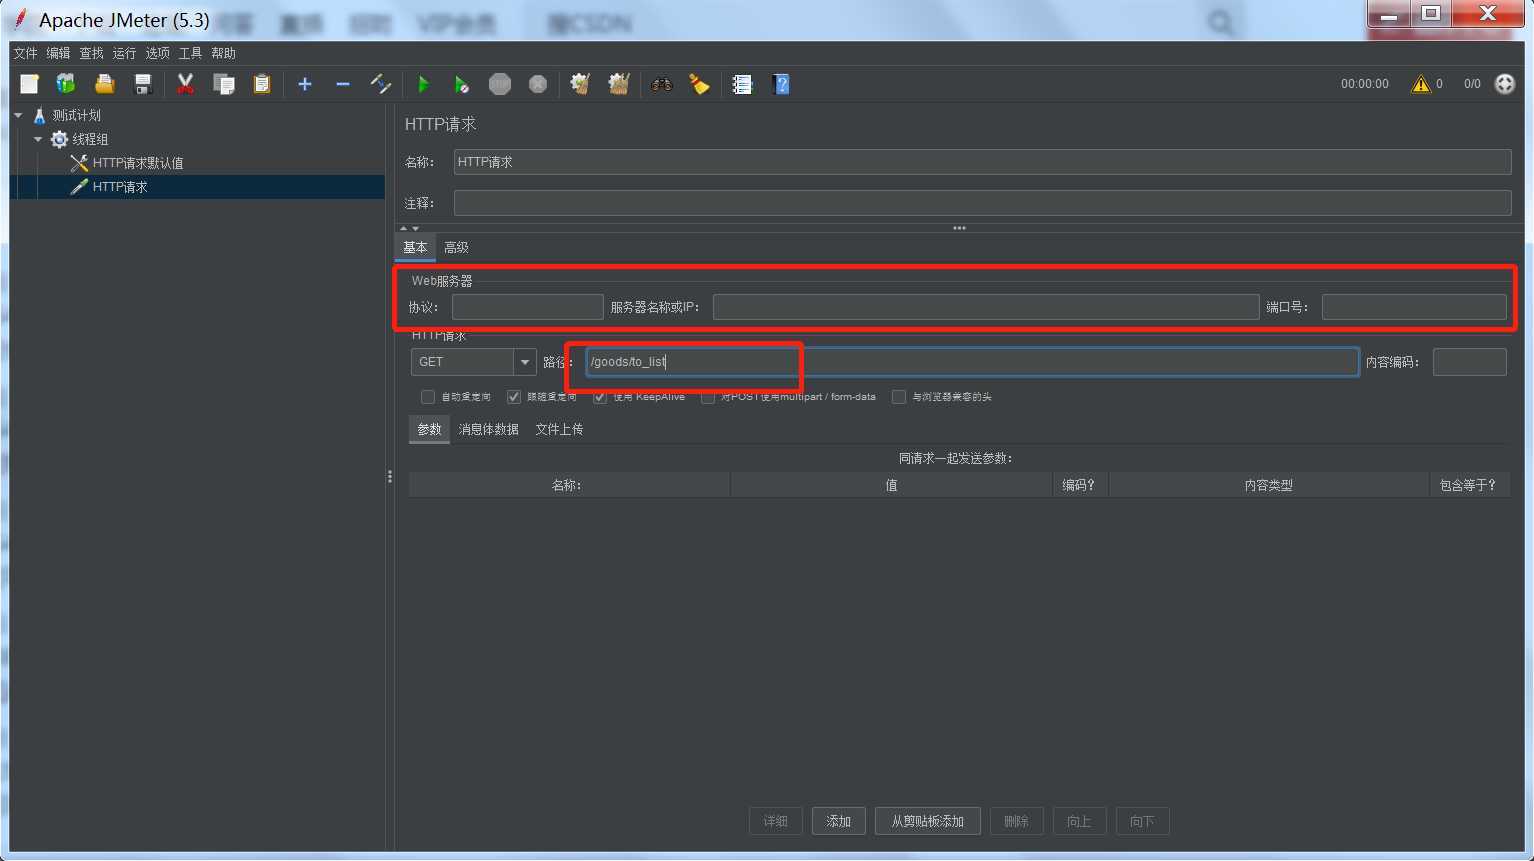The width and height of the screenshot is (1534, 861).
Task: Open the function helper list icon
Action: coord(742,84)
